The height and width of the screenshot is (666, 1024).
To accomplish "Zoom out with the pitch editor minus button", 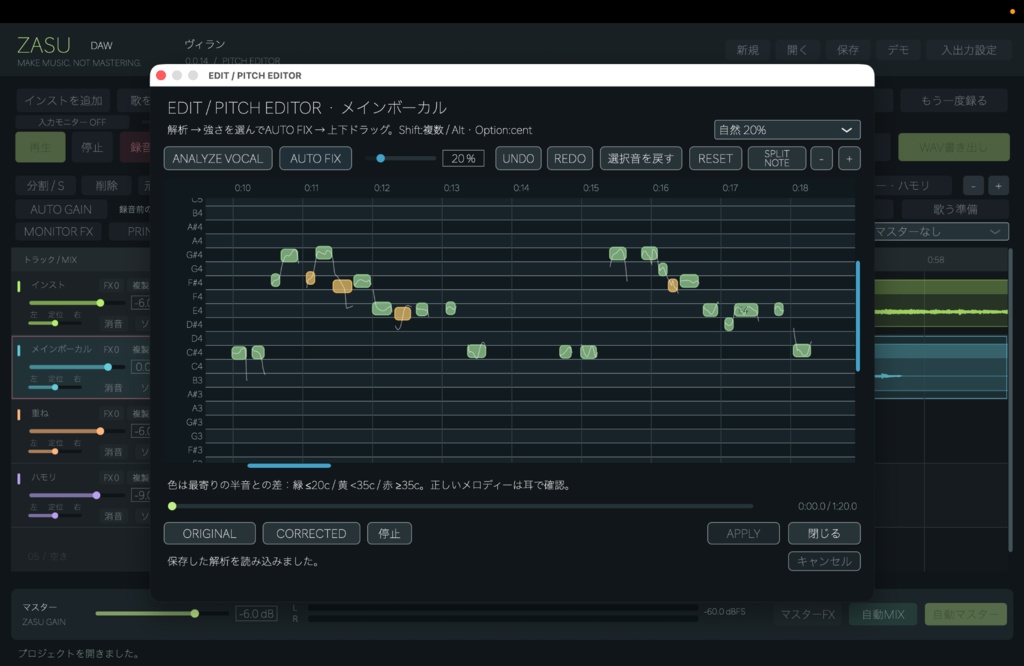I will [822, 159].
